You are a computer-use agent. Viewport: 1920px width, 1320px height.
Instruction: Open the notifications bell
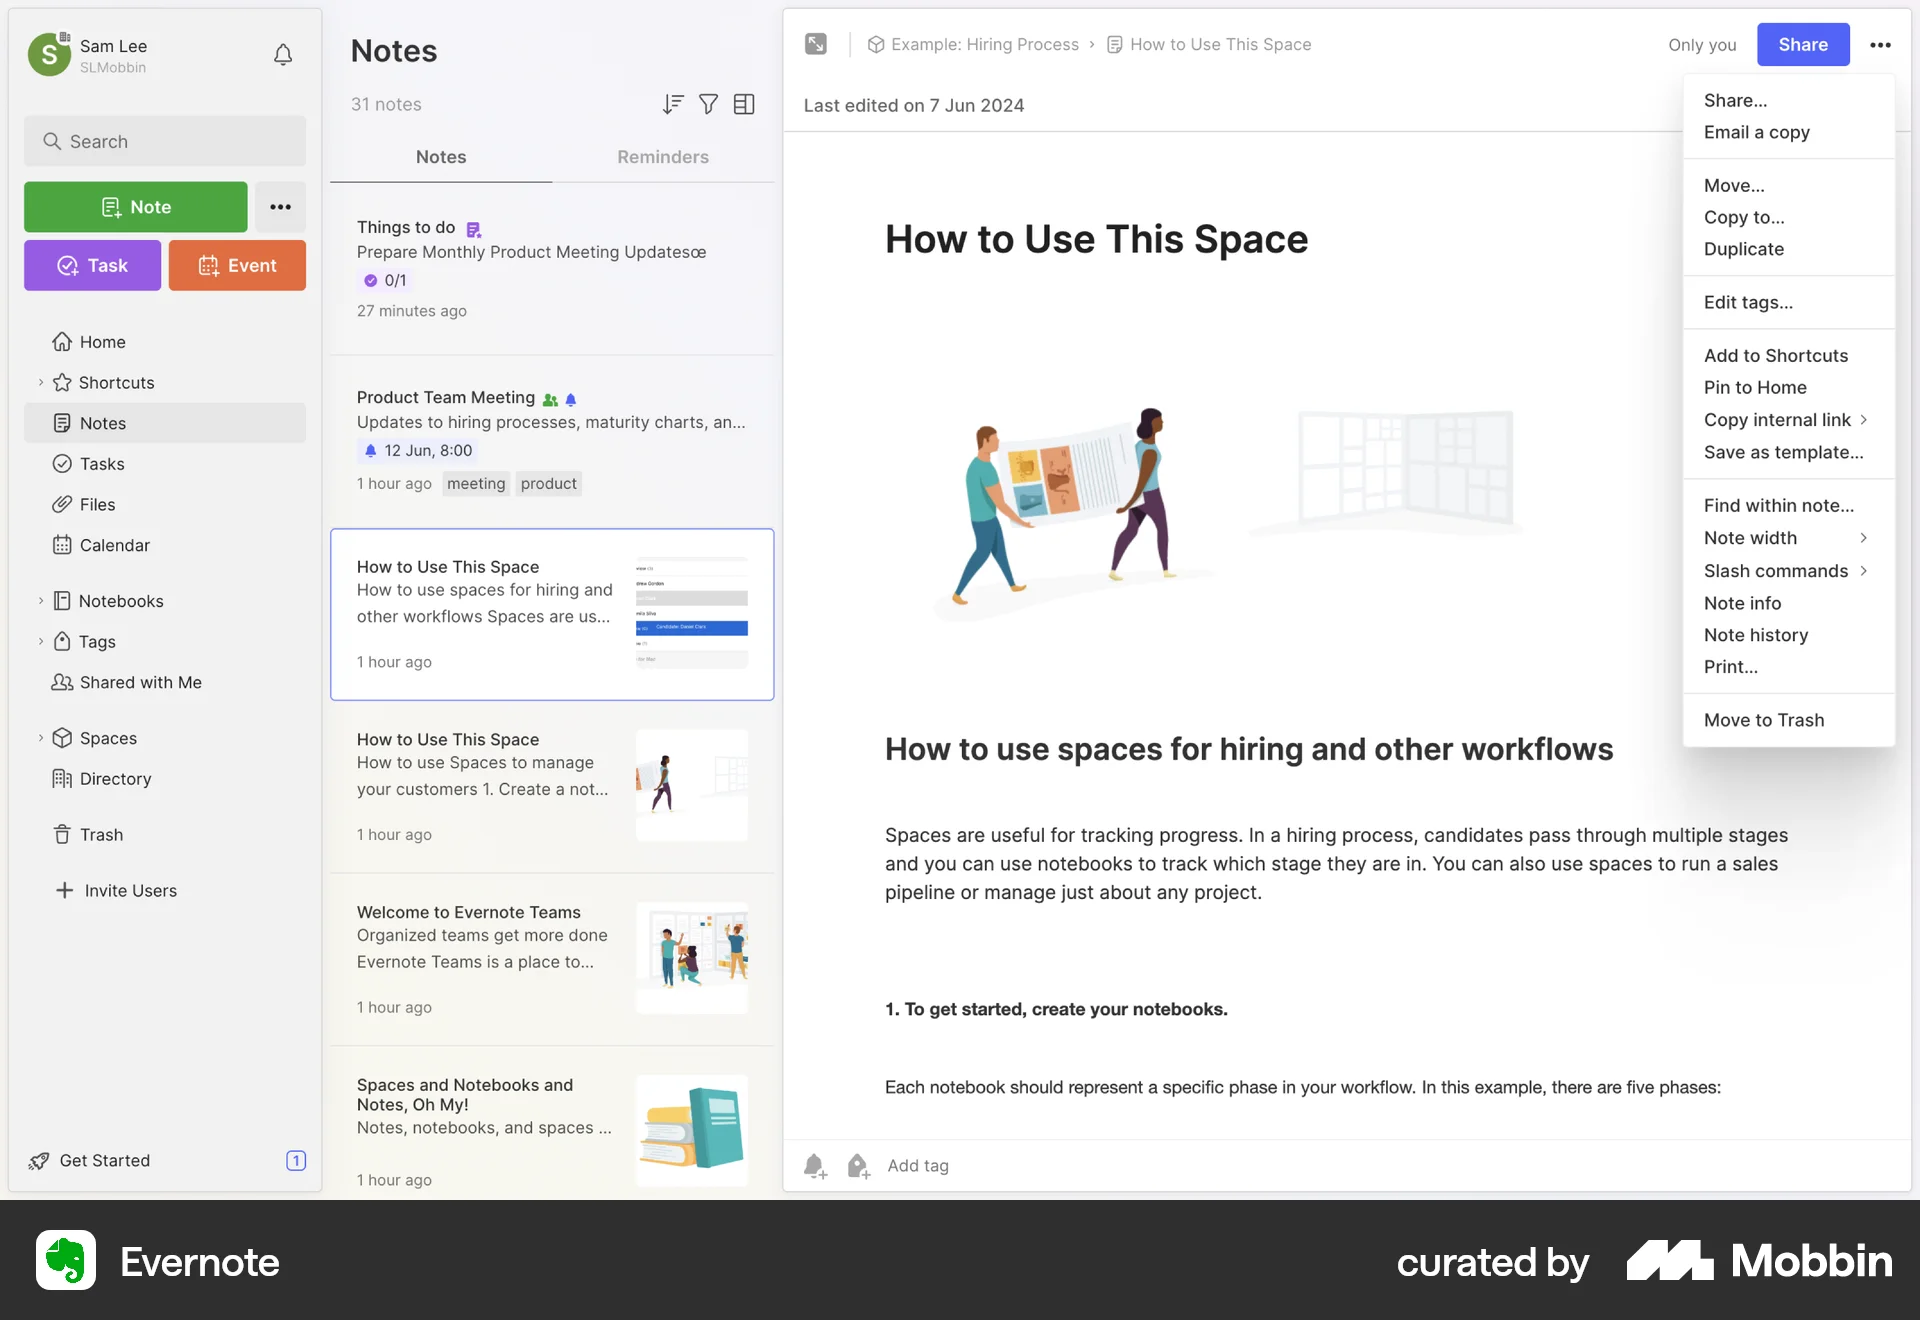click(283, 55)
